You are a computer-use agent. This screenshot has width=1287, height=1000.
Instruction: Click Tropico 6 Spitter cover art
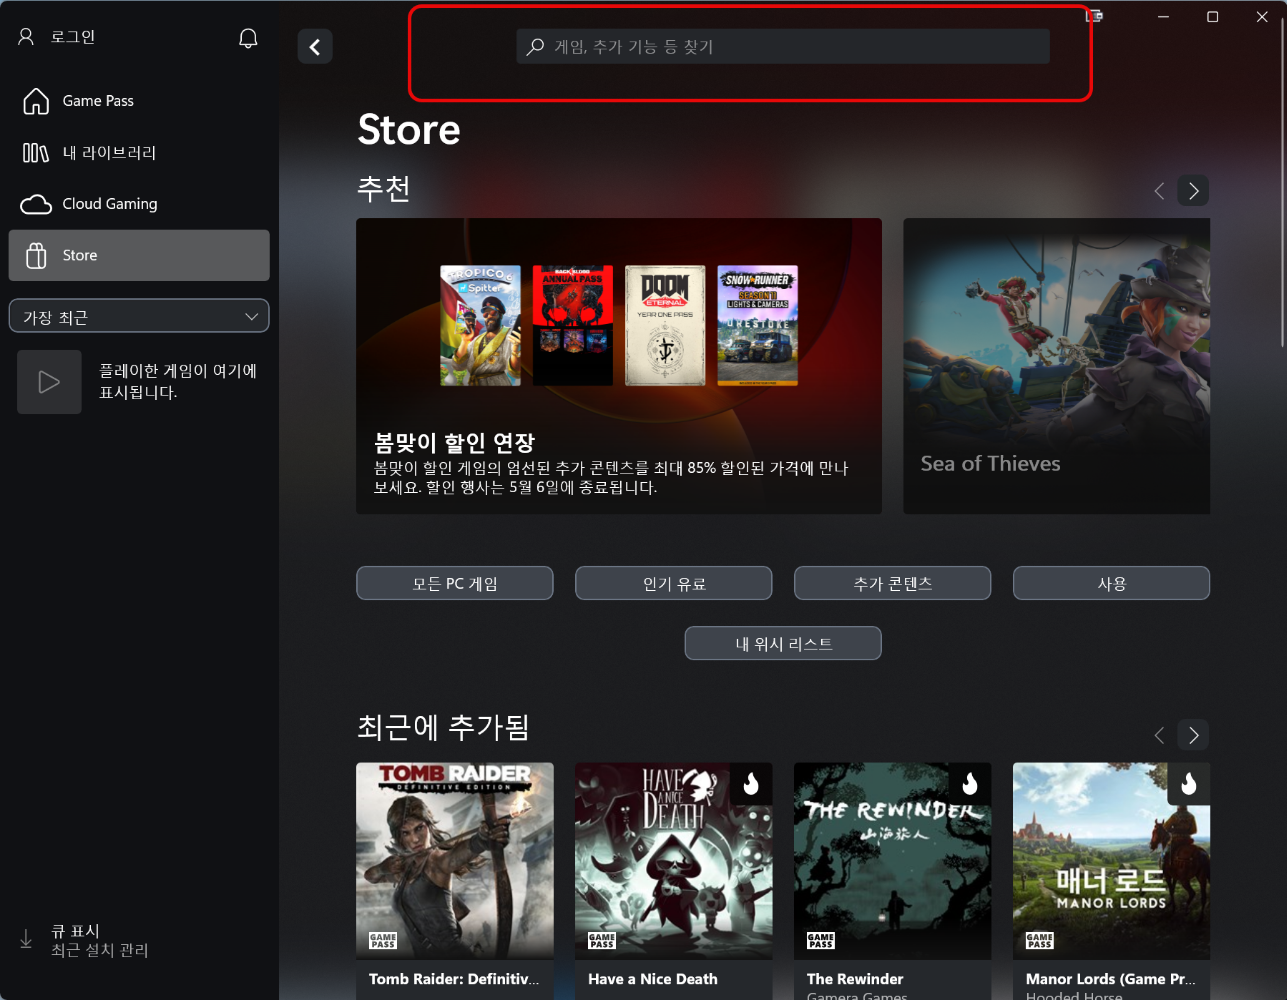481,325
